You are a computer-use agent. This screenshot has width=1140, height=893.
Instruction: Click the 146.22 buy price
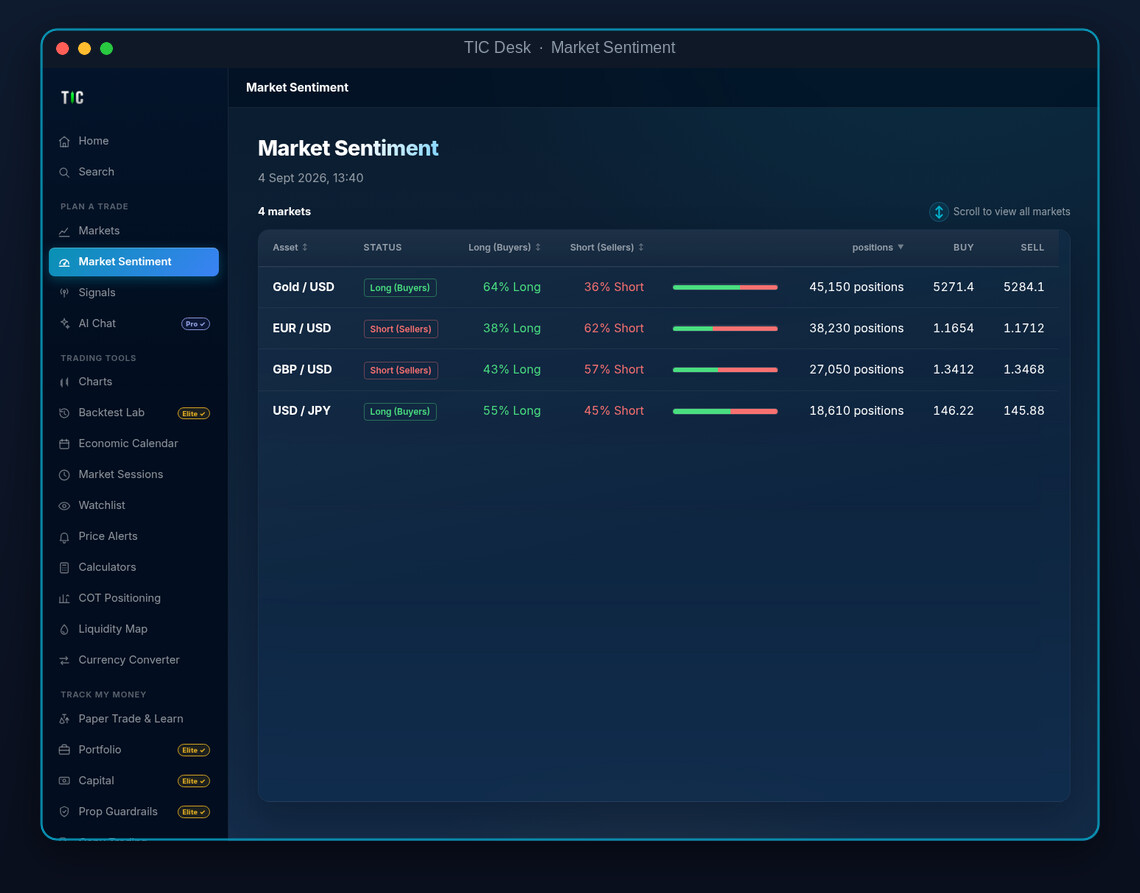(953, 411)
